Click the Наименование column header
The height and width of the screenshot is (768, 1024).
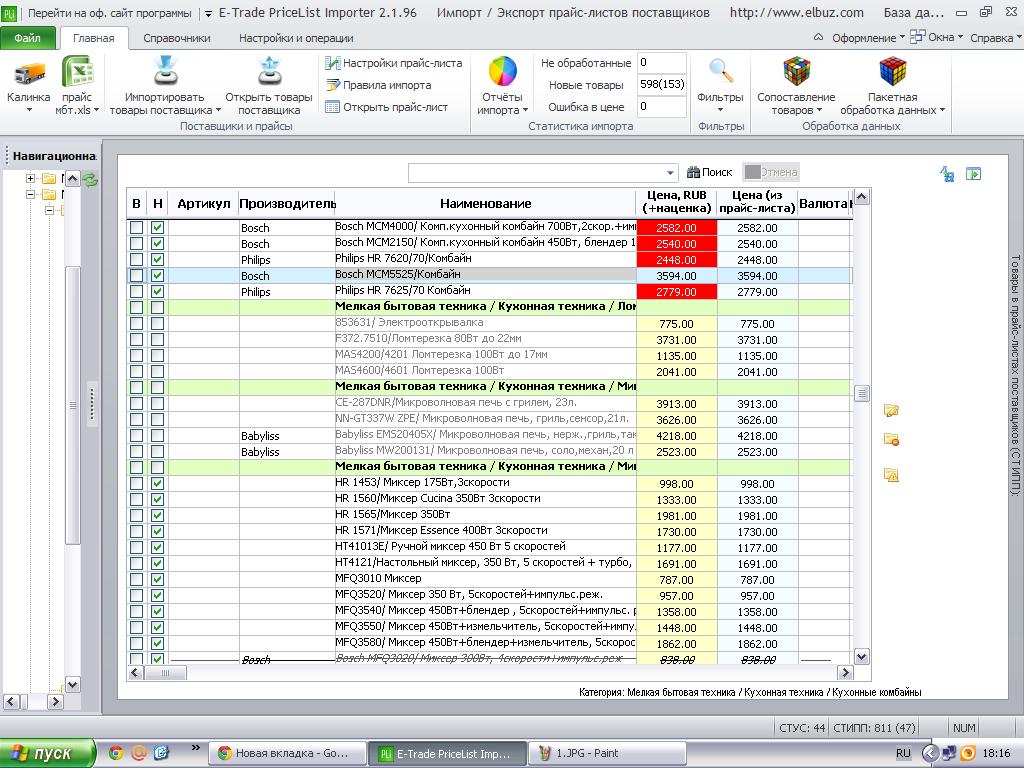click(x=485, y=204)
